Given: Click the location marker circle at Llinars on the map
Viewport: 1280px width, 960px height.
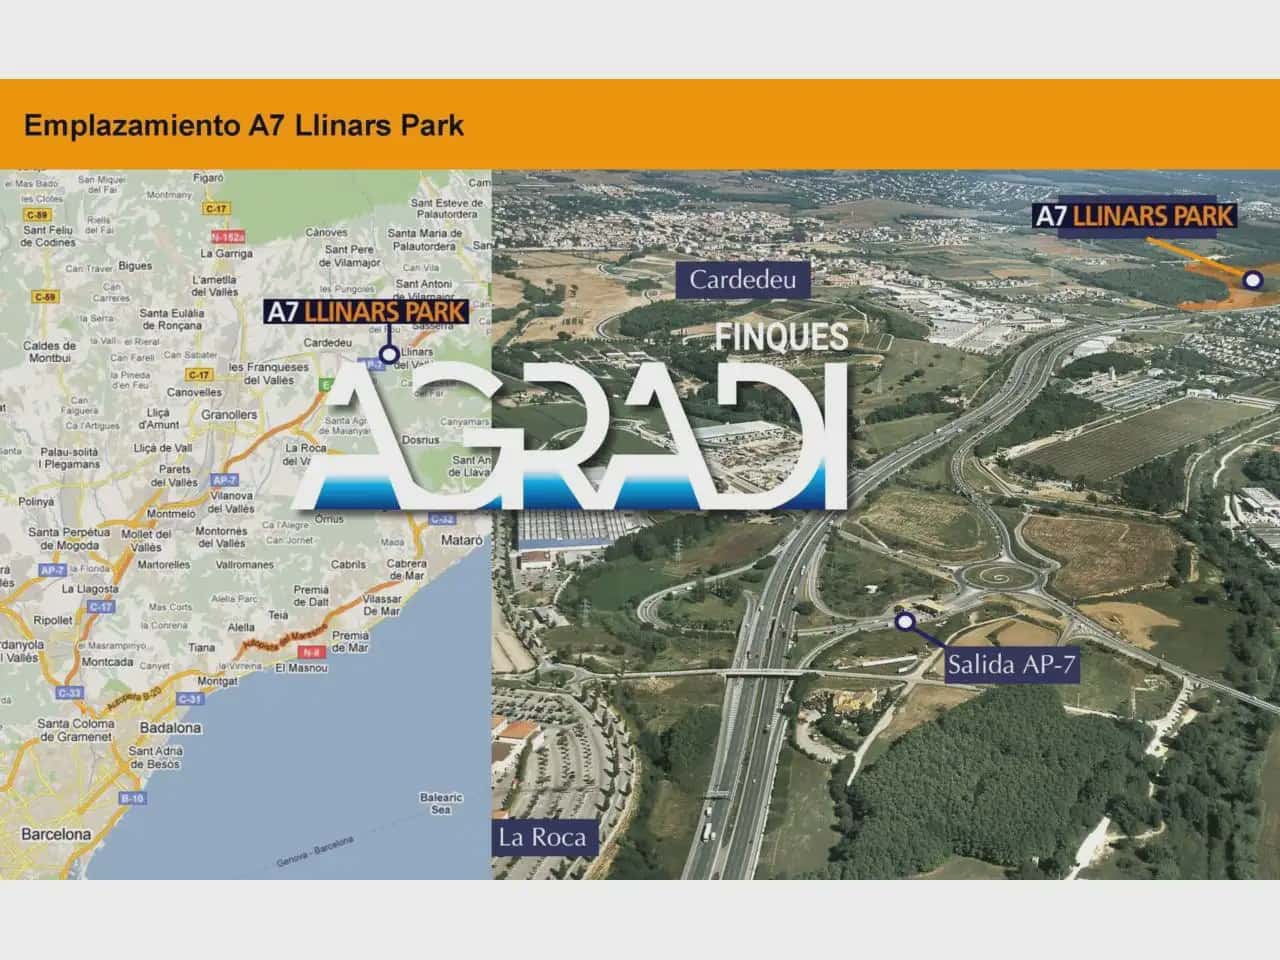Looking at the screenshot, I should pyautogui.click(x=388, y=355).
